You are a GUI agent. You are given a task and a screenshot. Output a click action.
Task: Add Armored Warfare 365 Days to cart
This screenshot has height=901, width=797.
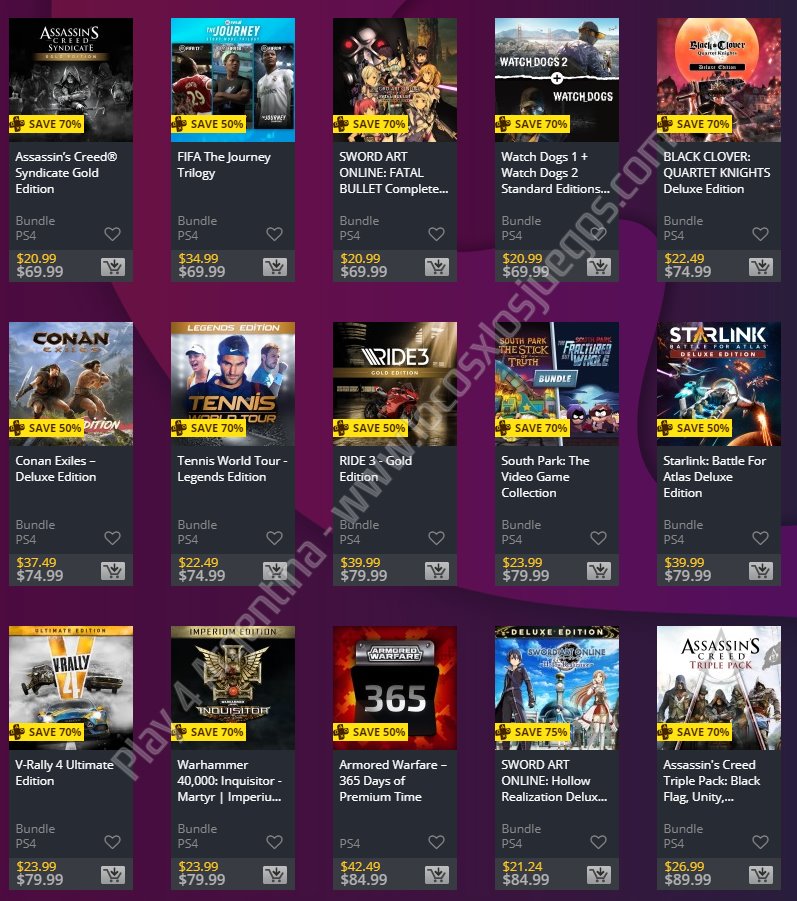[x=437, y=875]
